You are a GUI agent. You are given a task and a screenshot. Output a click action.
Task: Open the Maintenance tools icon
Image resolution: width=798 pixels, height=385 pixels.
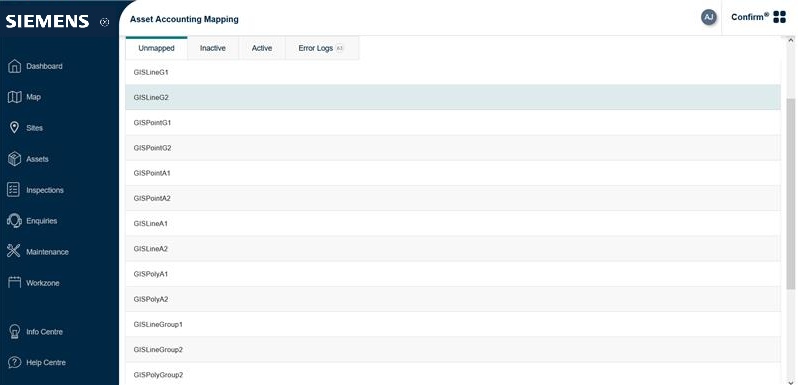click(14, 252)
